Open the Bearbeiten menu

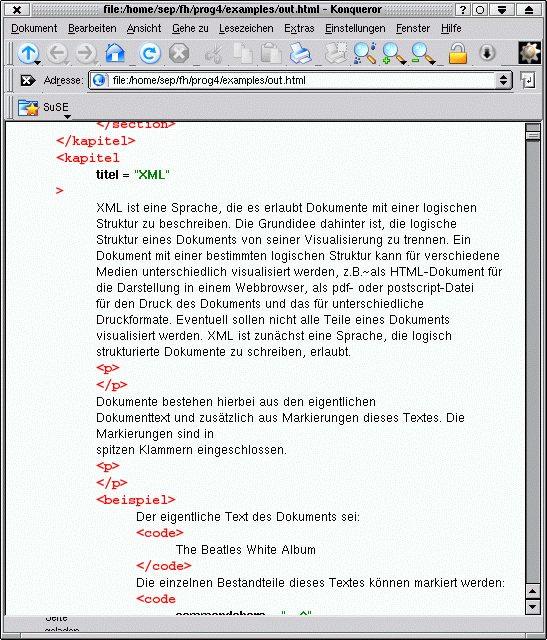pos(92,29)
